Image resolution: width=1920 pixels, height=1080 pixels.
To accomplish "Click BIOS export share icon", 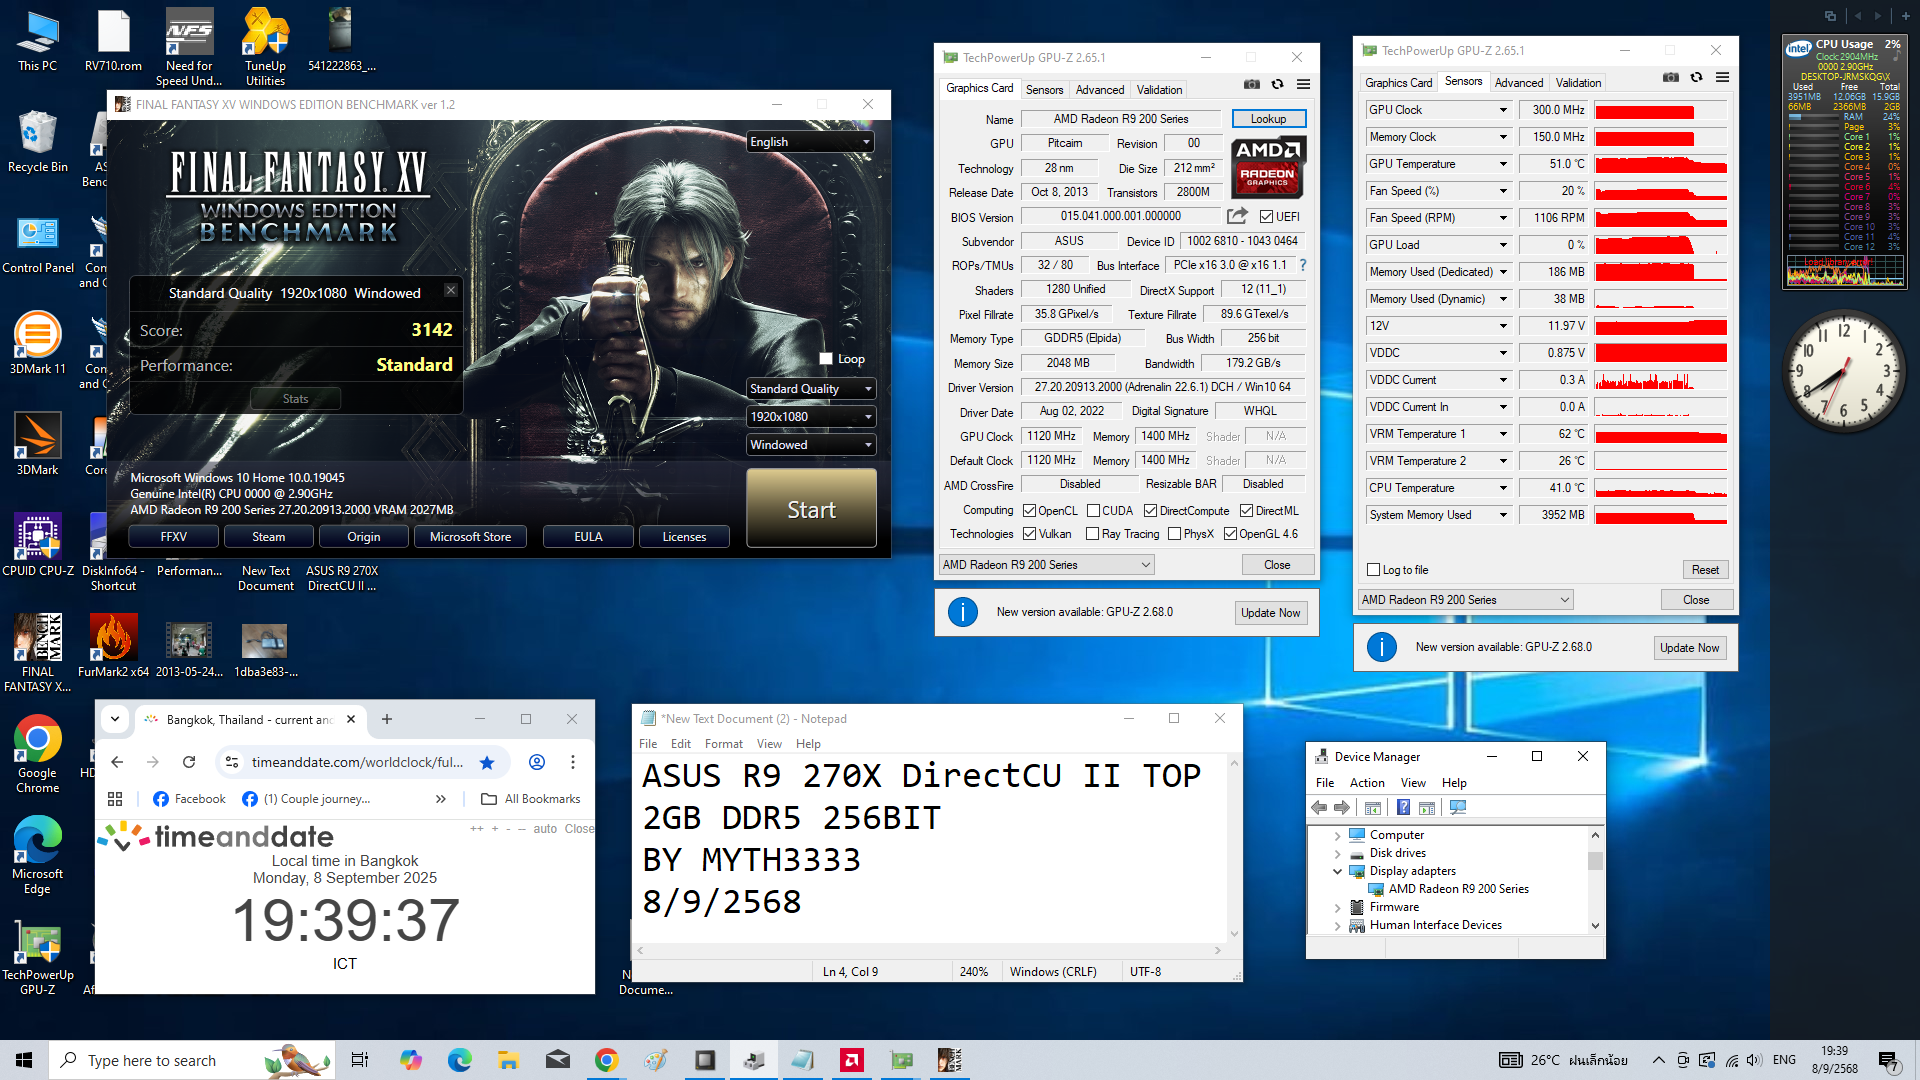I will 1237,216.
